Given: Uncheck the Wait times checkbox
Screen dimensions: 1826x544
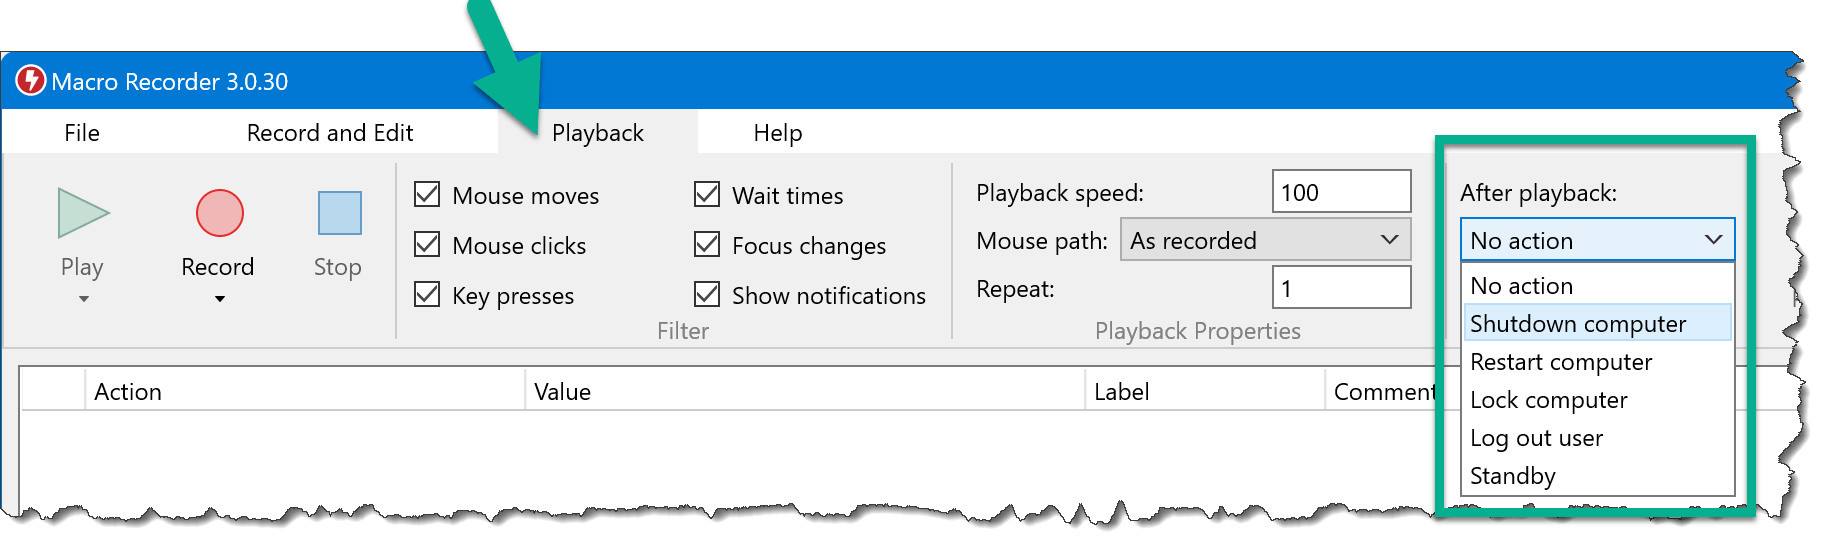Looking at the screenshot, I should click(x=707, y=194).
